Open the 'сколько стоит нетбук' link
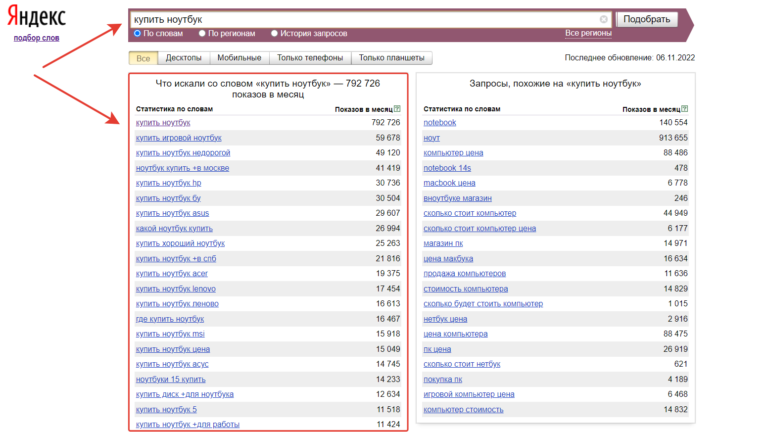This screenshot has width=768, height=432. (462, 364)
